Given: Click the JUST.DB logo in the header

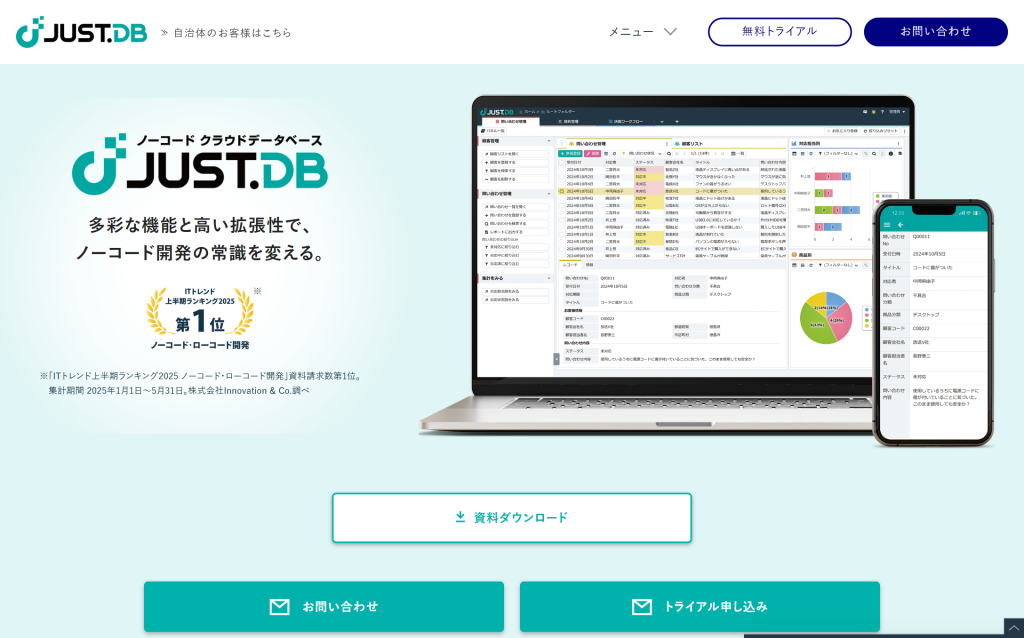Looking at the screenshot, I should 81,32.
